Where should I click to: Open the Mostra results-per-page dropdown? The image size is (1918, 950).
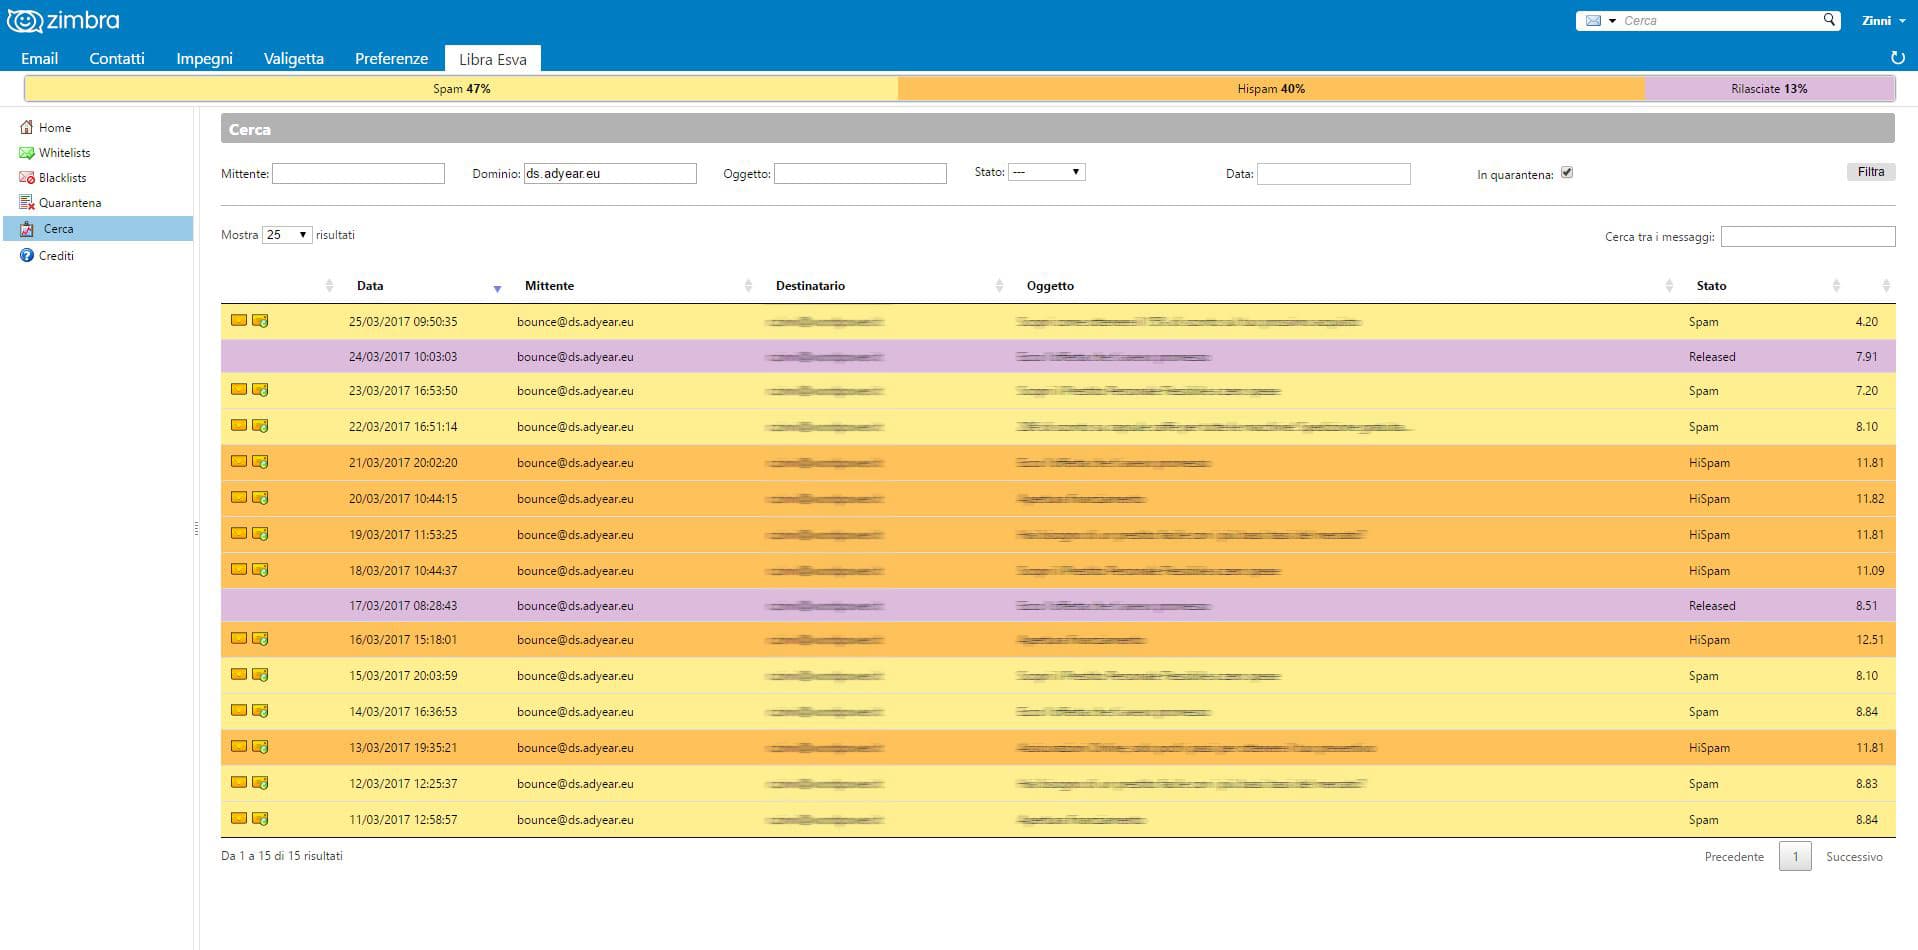pos(286,235)
